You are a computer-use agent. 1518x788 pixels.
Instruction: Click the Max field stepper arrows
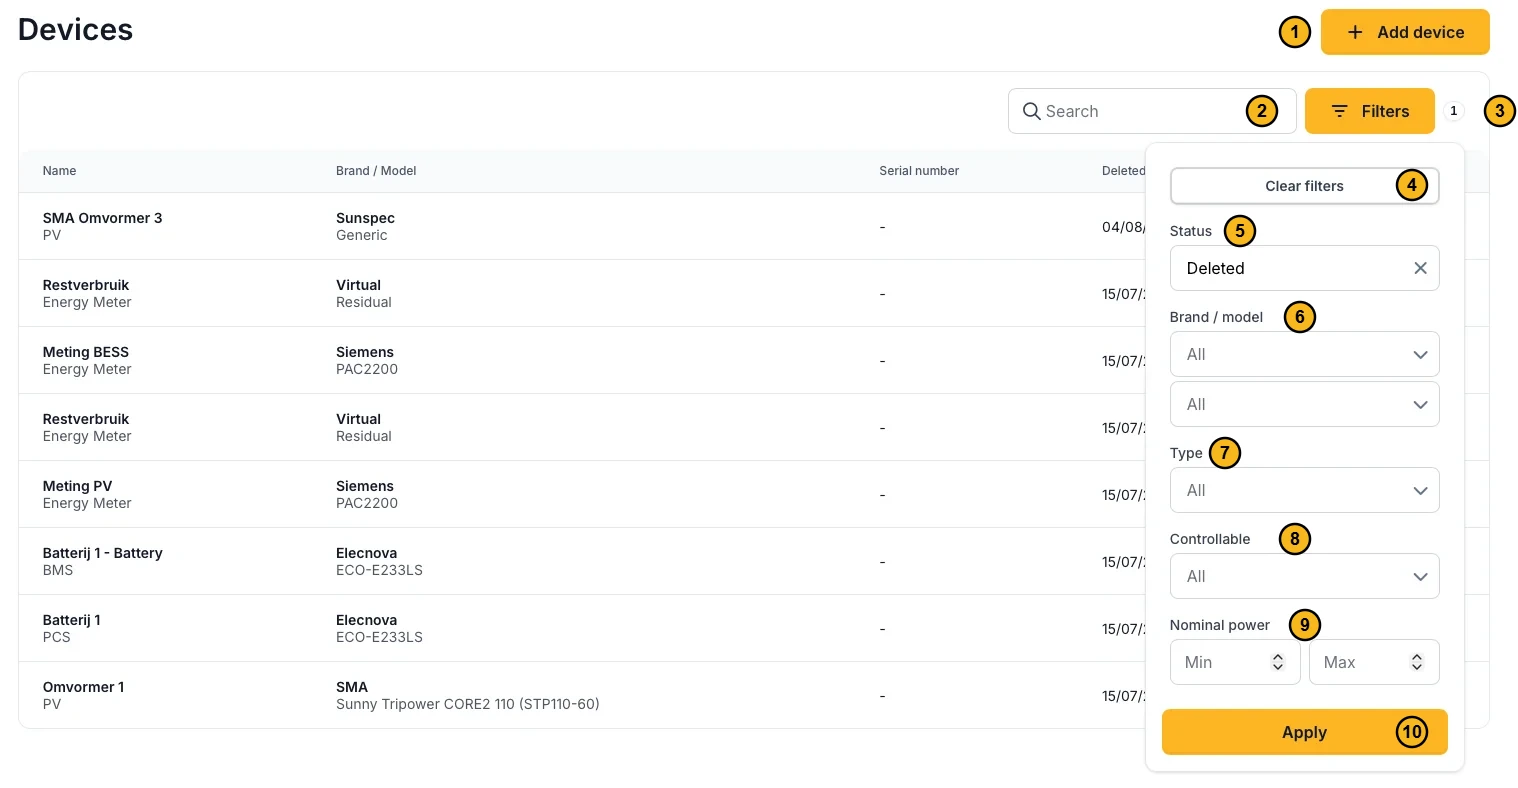tap(1417, 662)
